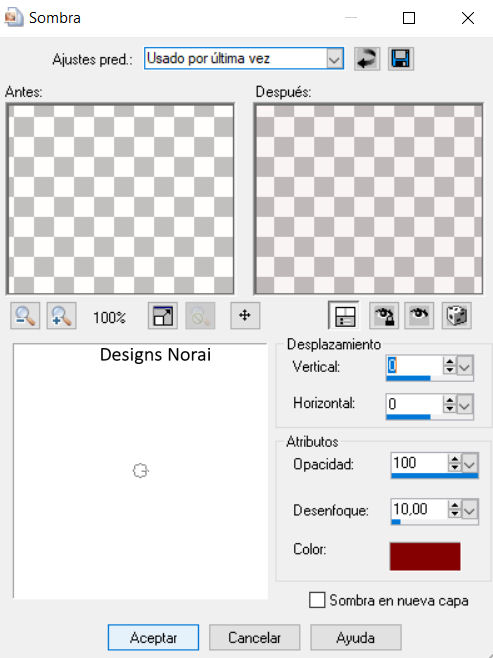Save preset with floppy disk icon

pos(401,58)
